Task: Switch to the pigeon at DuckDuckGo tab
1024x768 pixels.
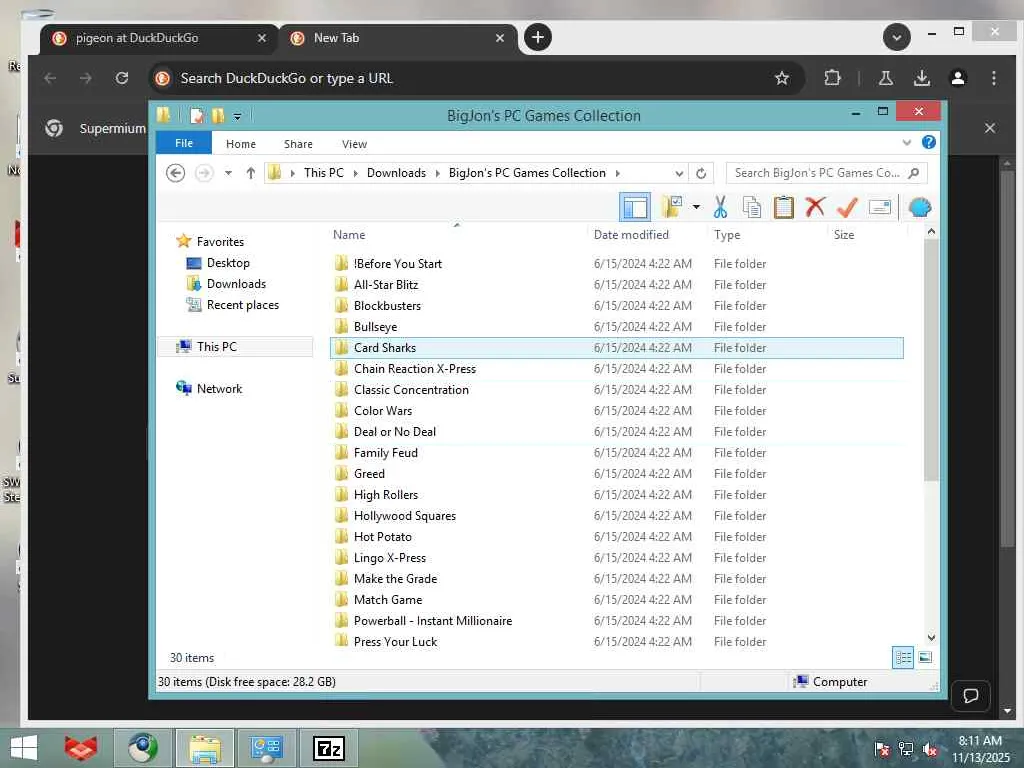Action: [x=137, y=38]
